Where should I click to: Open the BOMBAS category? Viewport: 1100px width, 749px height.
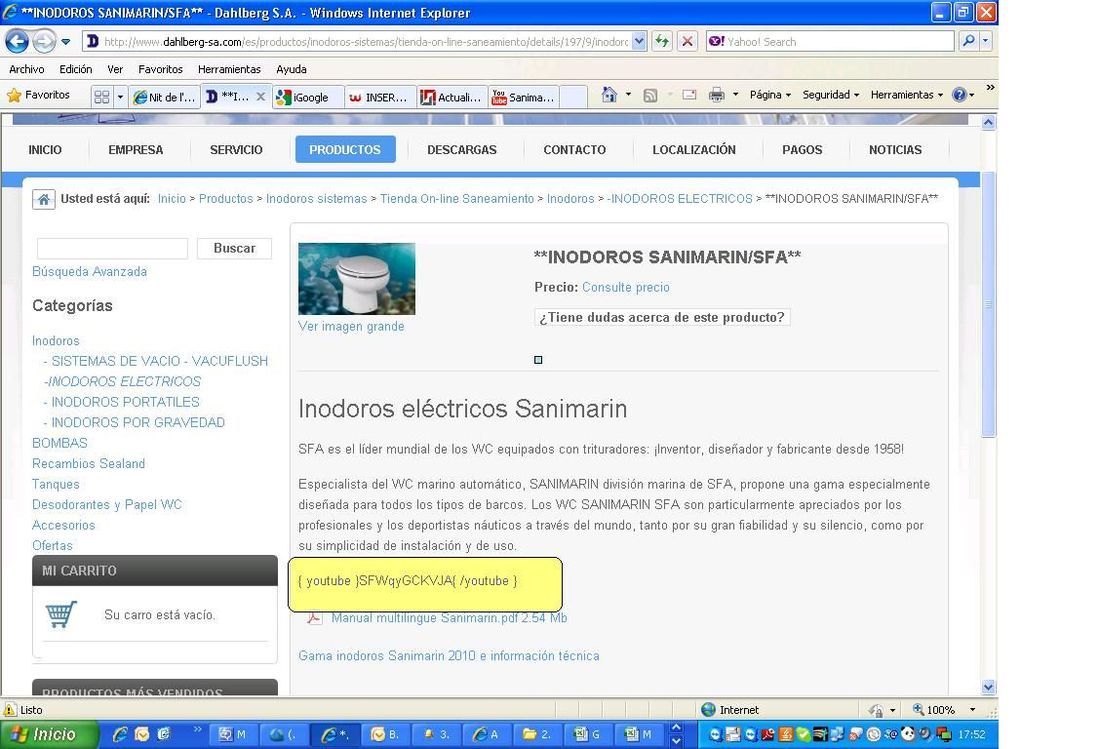[60, 443]
